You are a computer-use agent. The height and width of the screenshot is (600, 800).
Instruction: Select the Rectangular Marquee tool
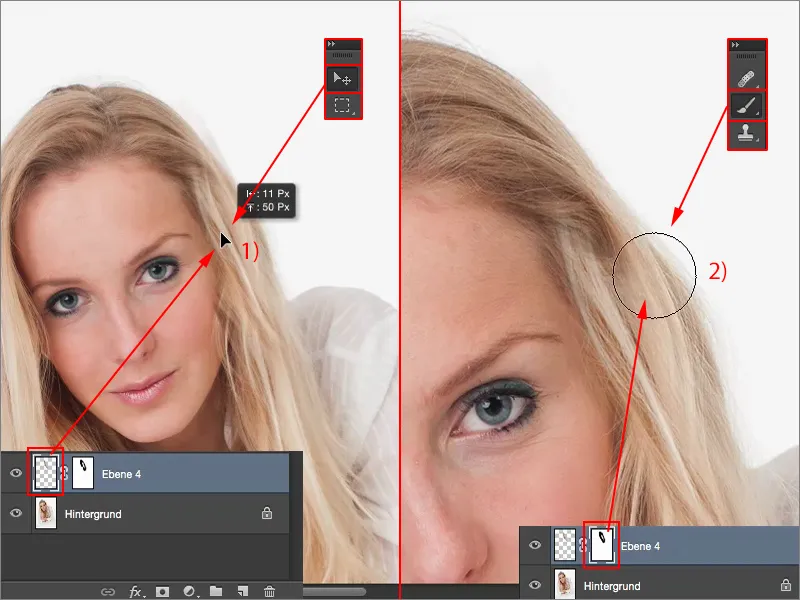[x=342, y=106]
